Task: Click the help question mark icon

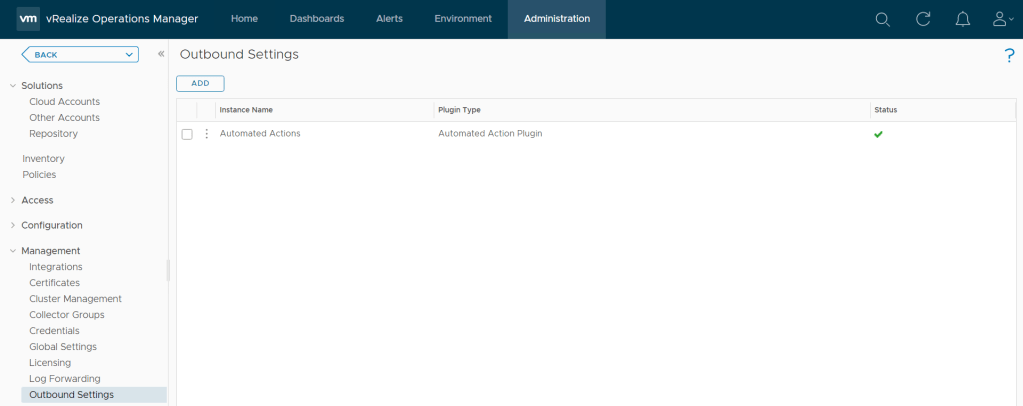Action: [x=1009, y=56]
